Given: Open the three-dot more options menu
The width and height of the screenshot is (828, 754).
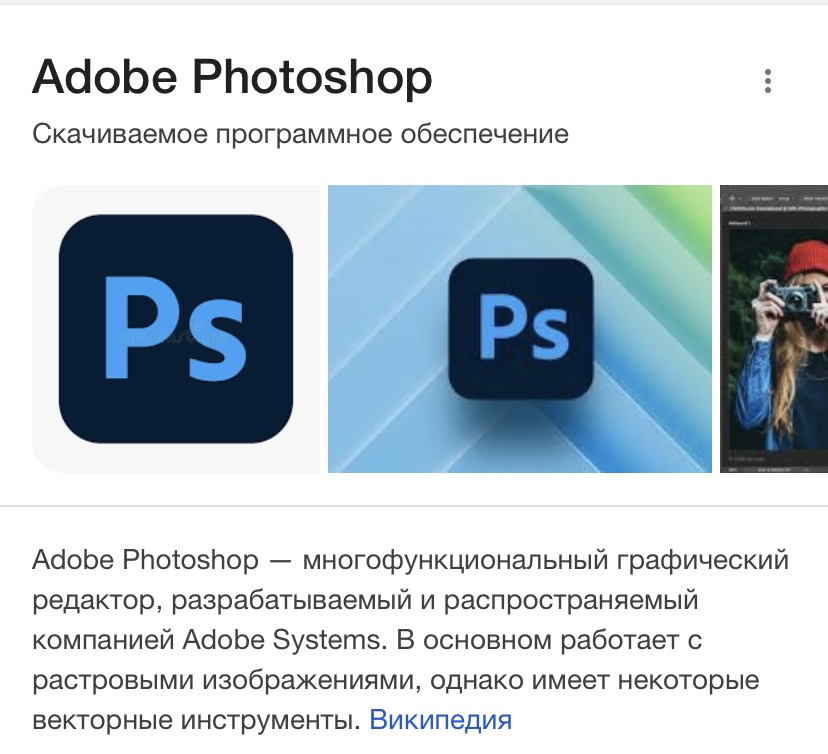Looking at the screenshot, I should 768,81.
